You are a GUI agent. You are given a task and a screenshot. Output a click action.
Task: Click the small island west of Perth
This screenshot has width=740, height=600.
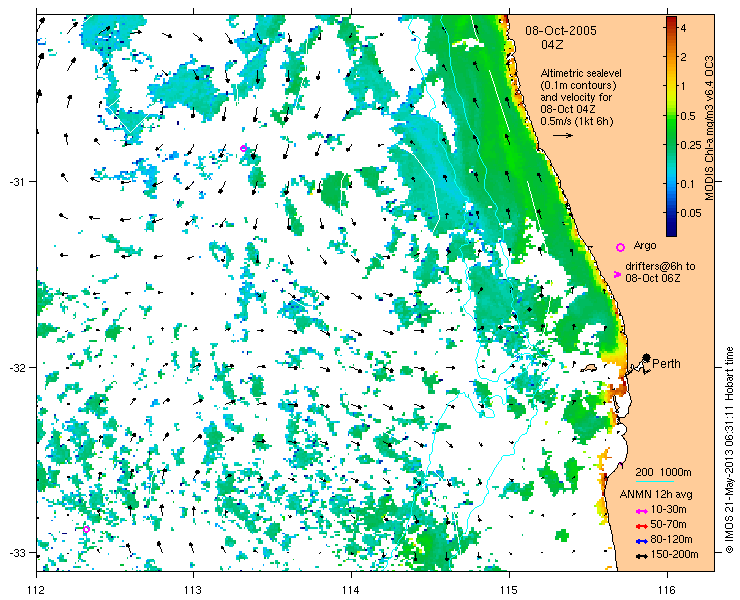(588, 367)
